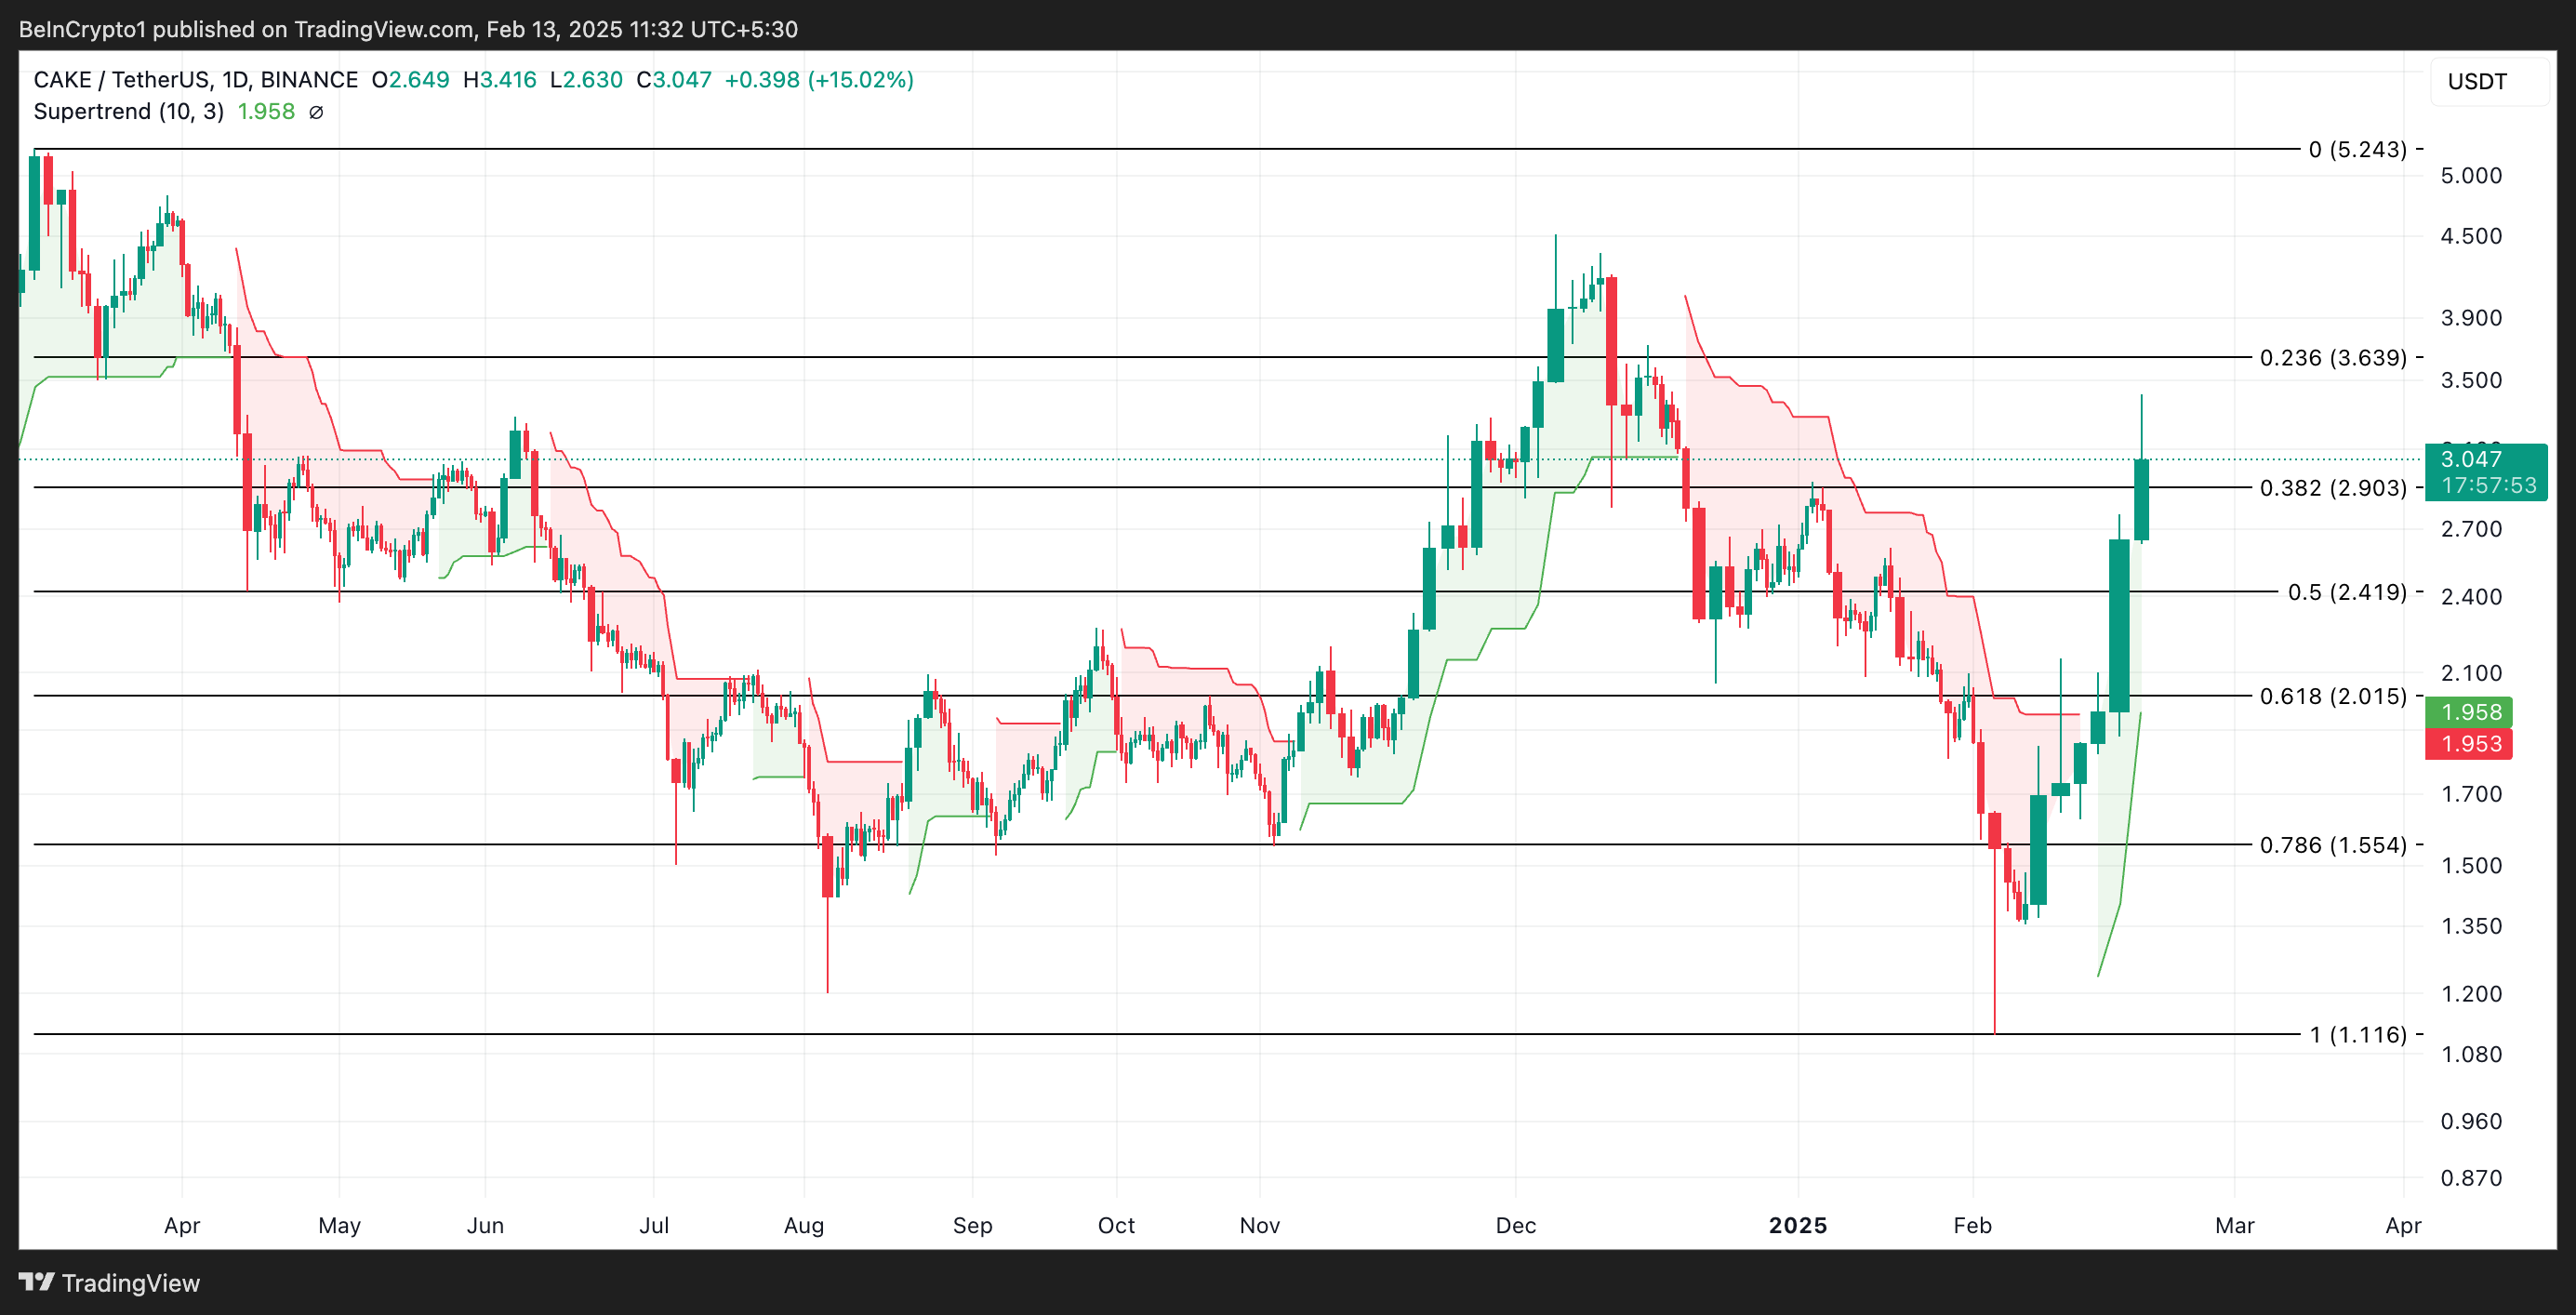Select the 0.236 (3.639) Fibonacci level label
Viewport: 2576px width, 1315px height.
(x=2332, y=358)
